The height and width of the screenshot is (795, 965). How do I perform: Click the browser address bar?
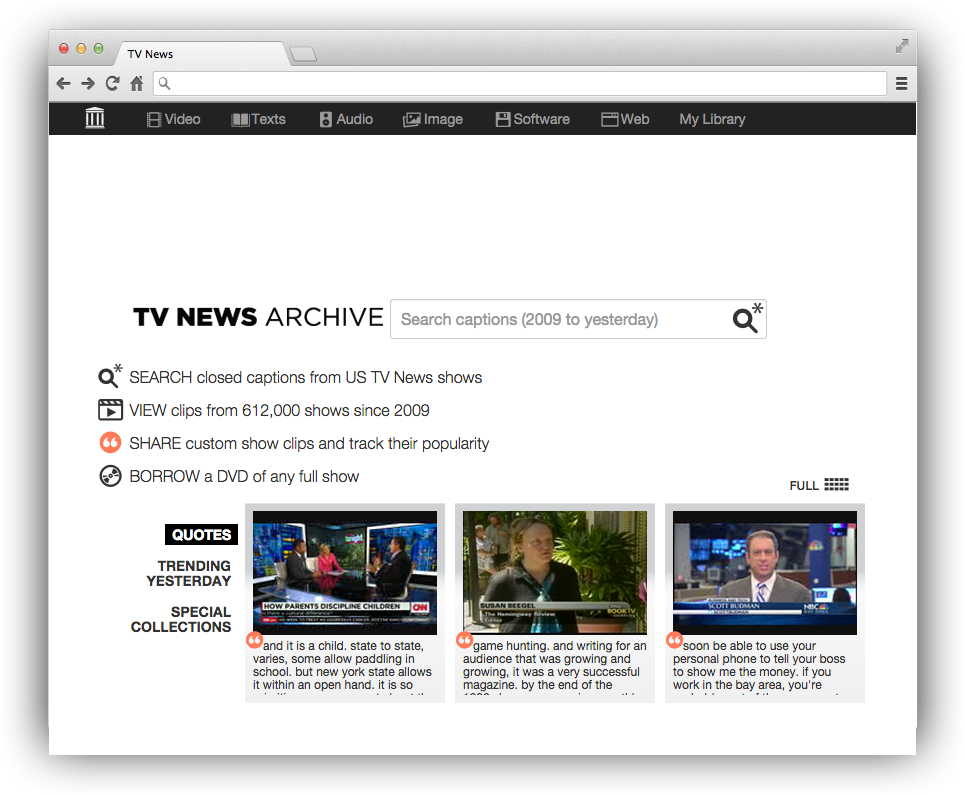click(x=520, y=83)
